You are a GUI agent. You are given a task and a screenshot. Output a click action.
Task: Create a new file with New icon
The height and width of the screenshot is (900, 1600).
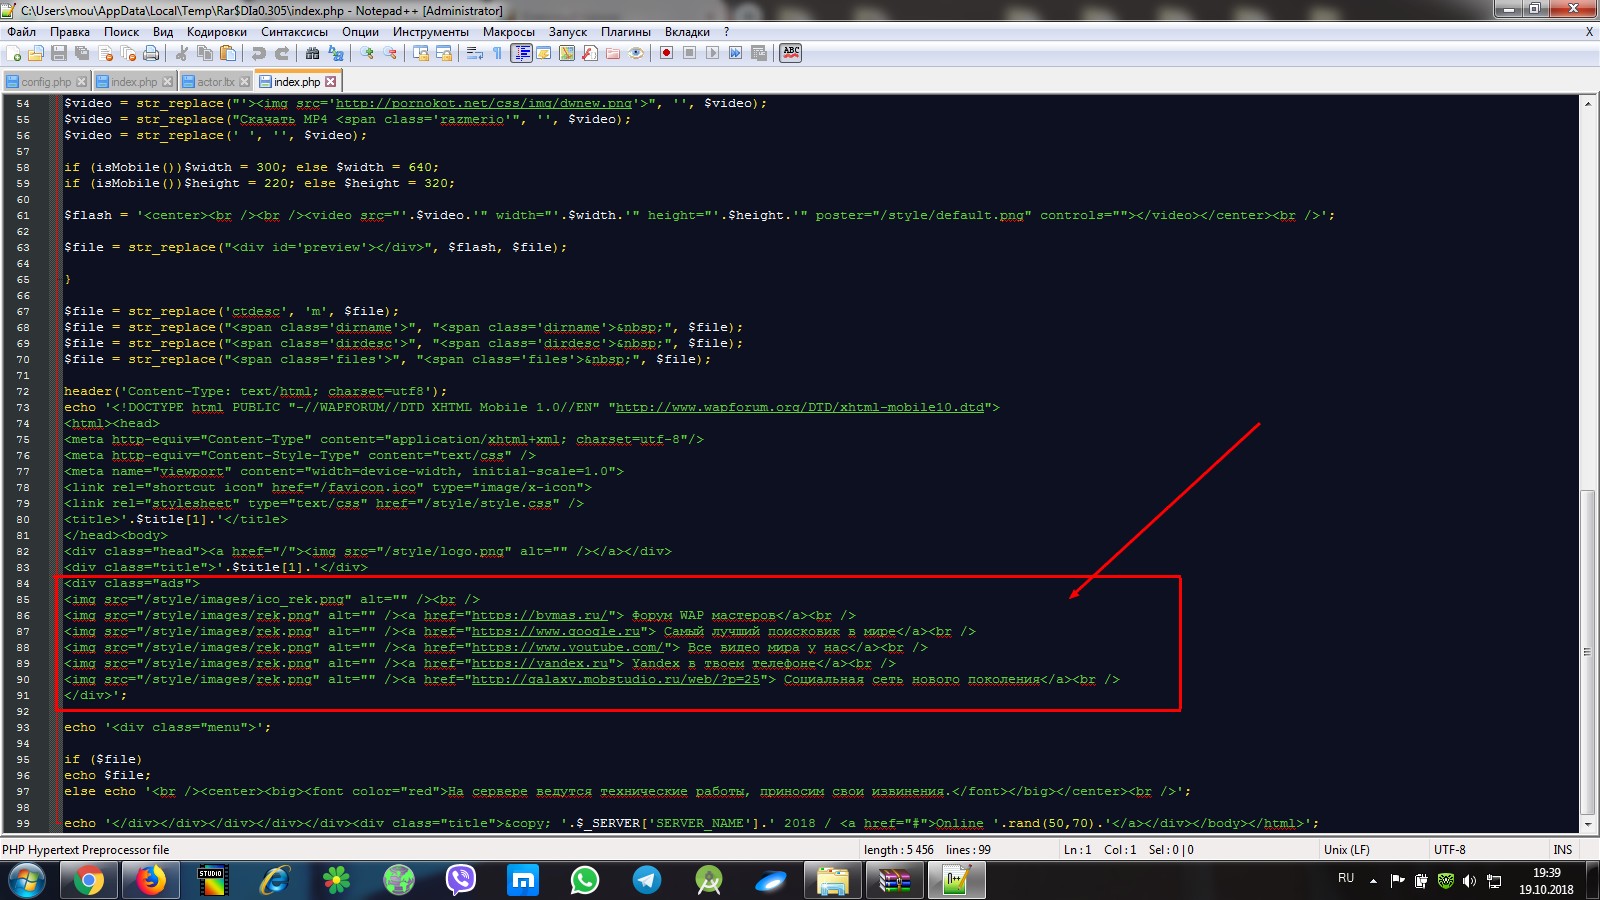pyautogui.click(x=13, y=53)
